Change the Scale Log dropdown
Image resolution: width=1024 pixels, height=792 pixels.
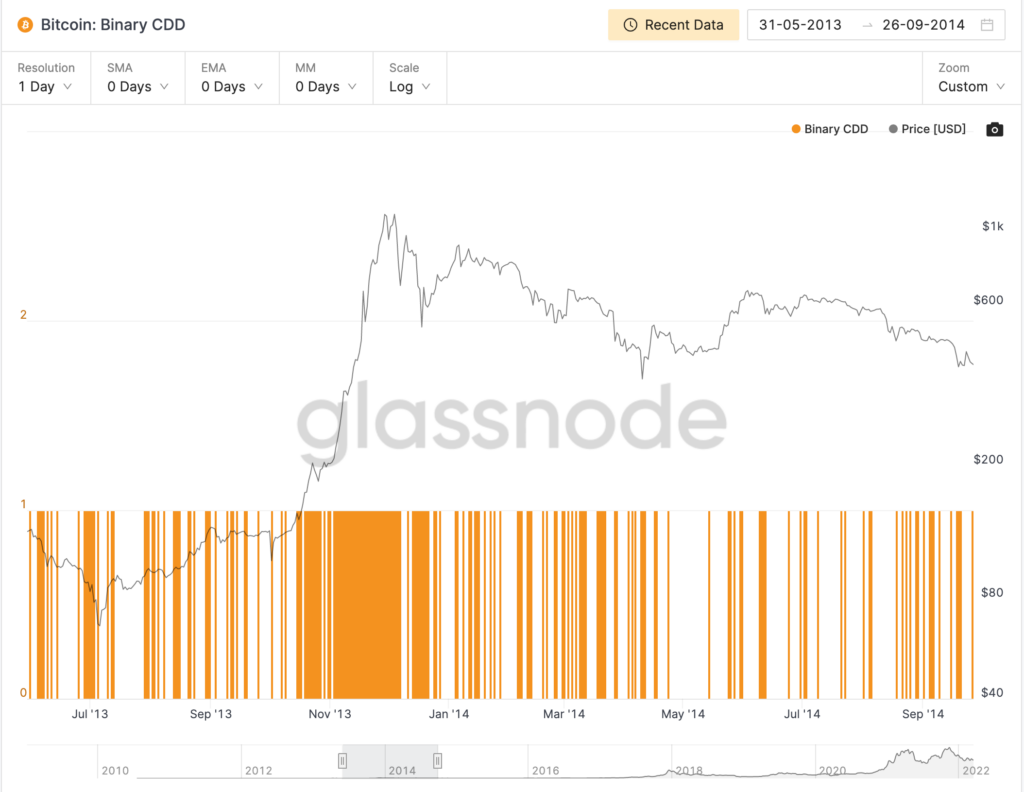410,87
